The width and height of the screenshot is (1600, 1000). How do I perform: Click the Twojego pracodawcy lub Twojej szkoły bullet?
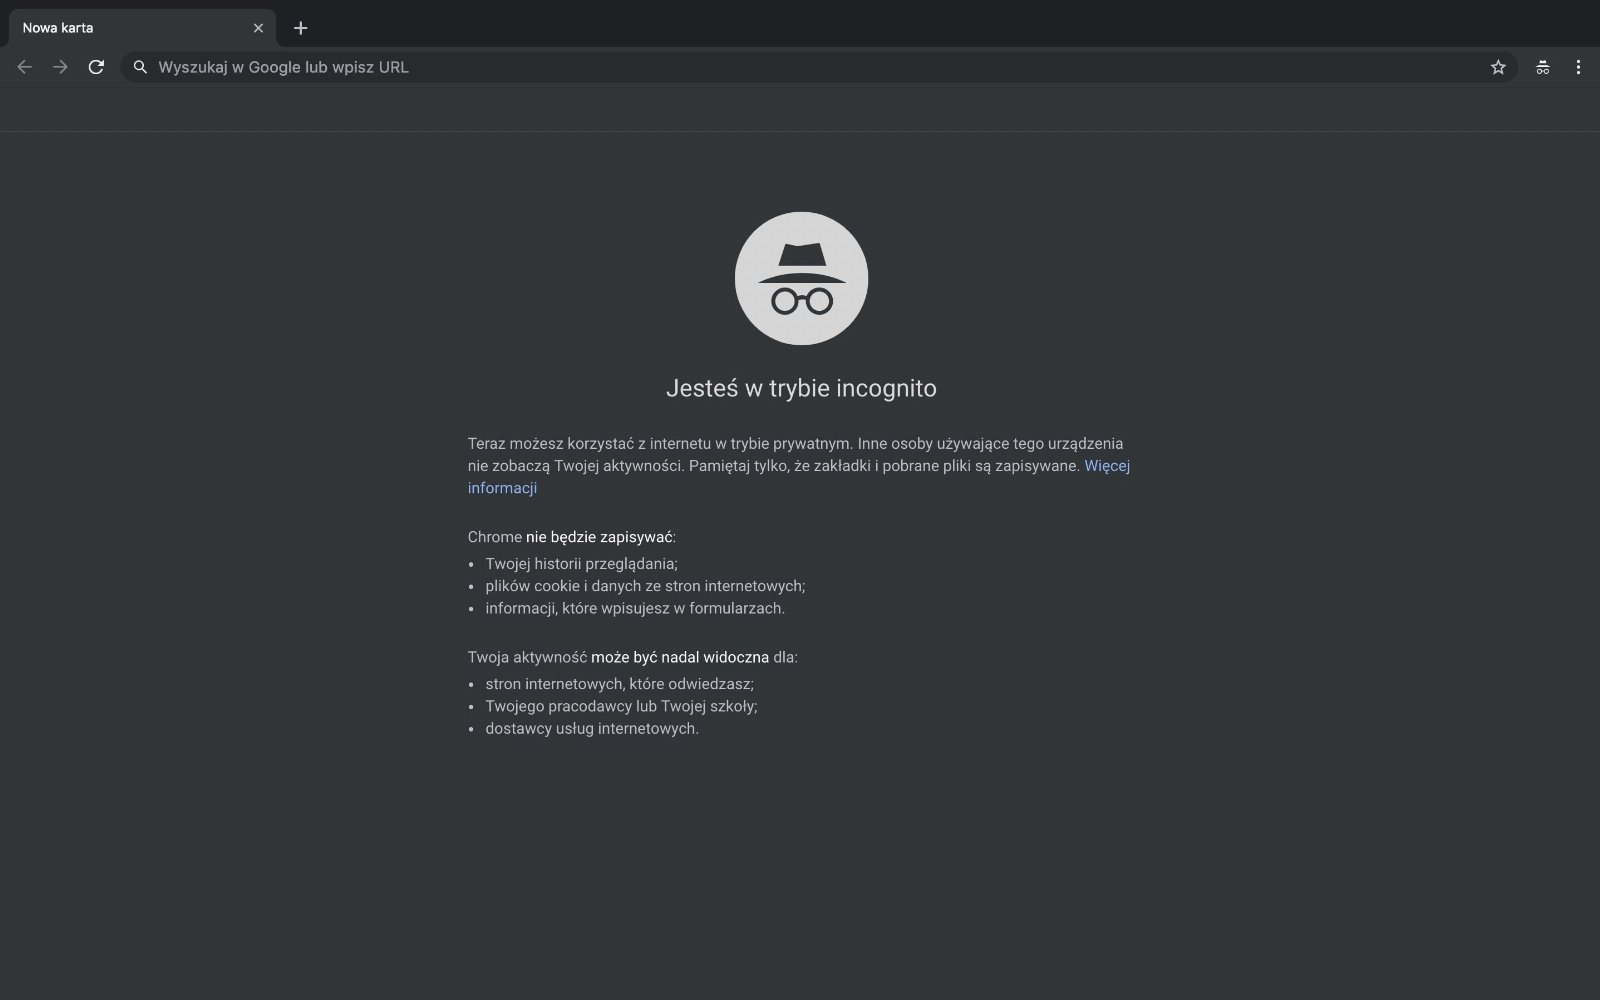[x=622, y=706]
